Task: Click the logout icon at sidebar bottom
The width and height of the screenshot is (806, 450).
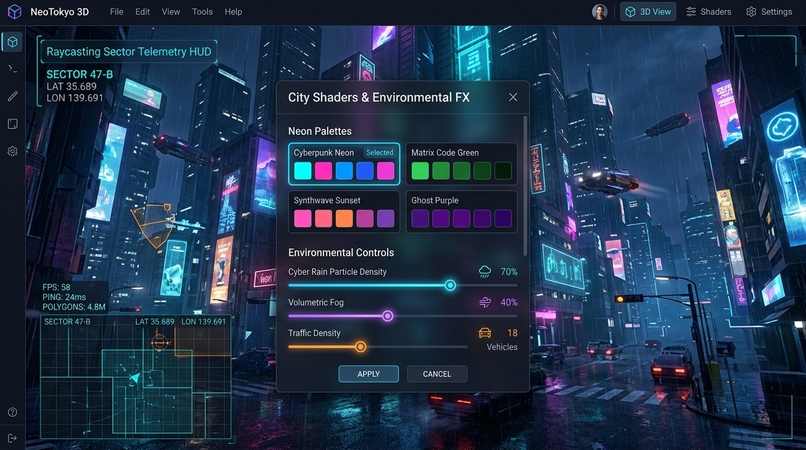Action: pos(12,438)
